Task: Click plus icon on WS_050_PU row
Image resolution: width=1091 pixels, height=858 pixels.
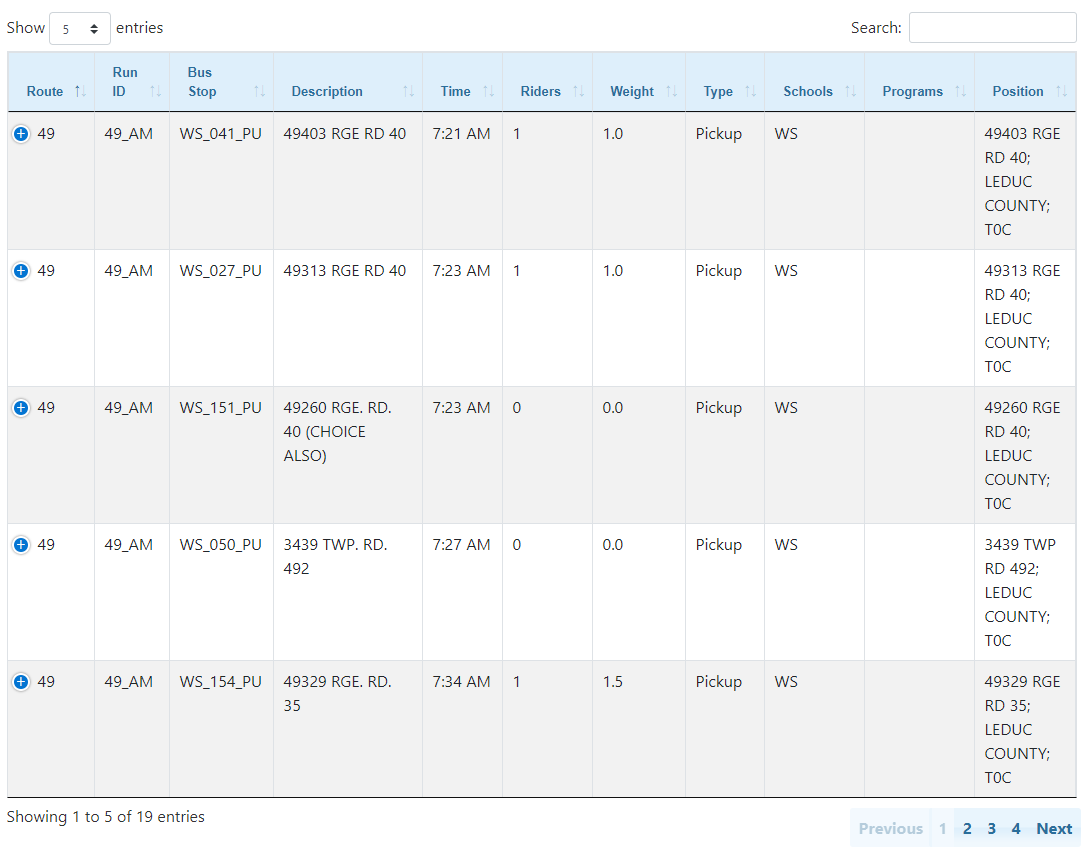Action: (x=21, y=545)
